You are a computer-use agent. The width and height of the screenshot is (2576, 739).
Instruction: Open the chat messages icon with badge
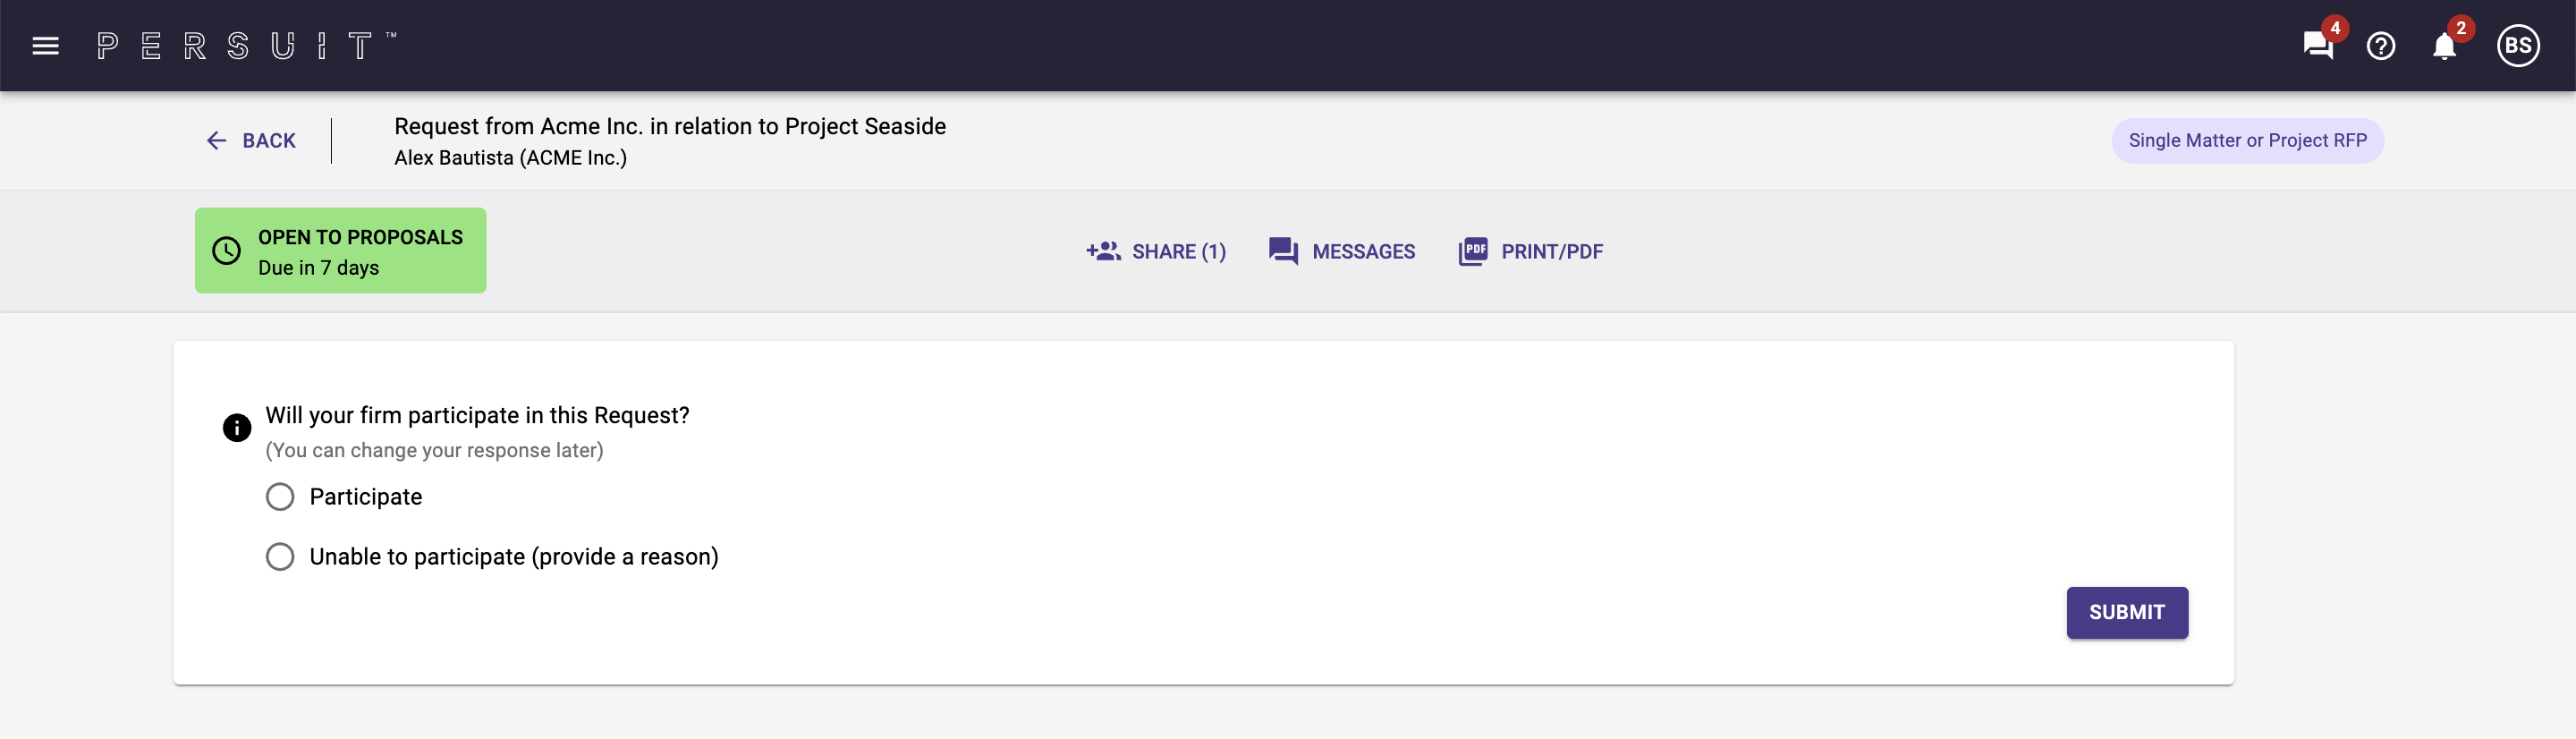2318,46
